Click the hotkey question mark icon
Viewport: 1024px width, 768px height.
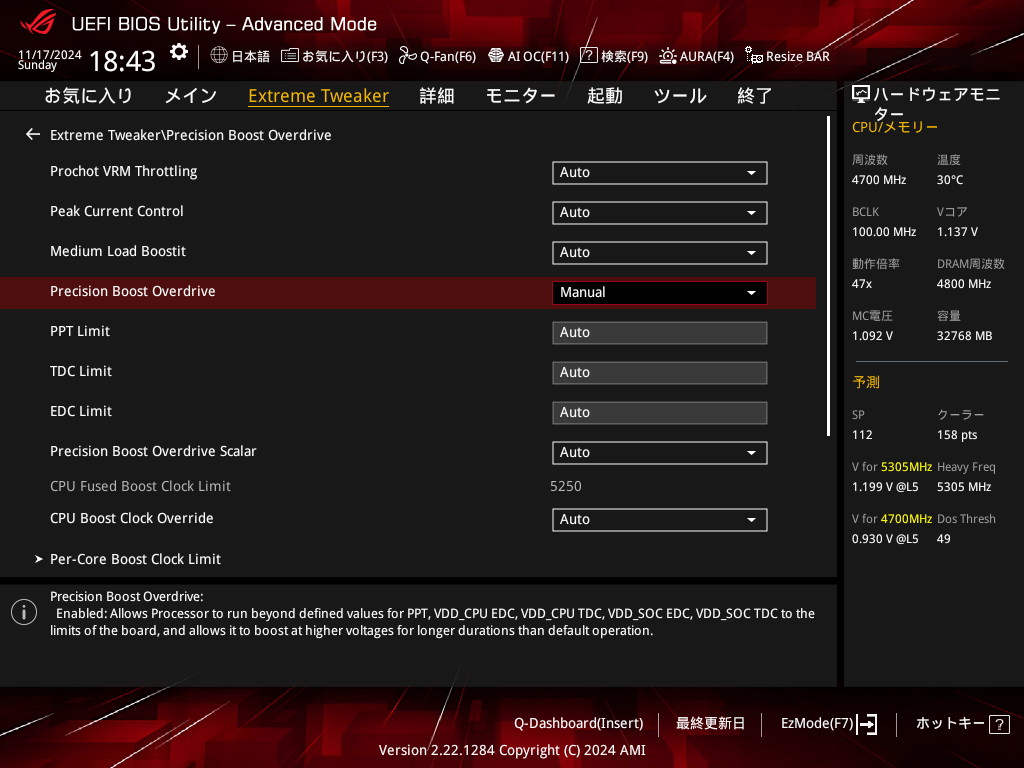(x=1000, y=724)
